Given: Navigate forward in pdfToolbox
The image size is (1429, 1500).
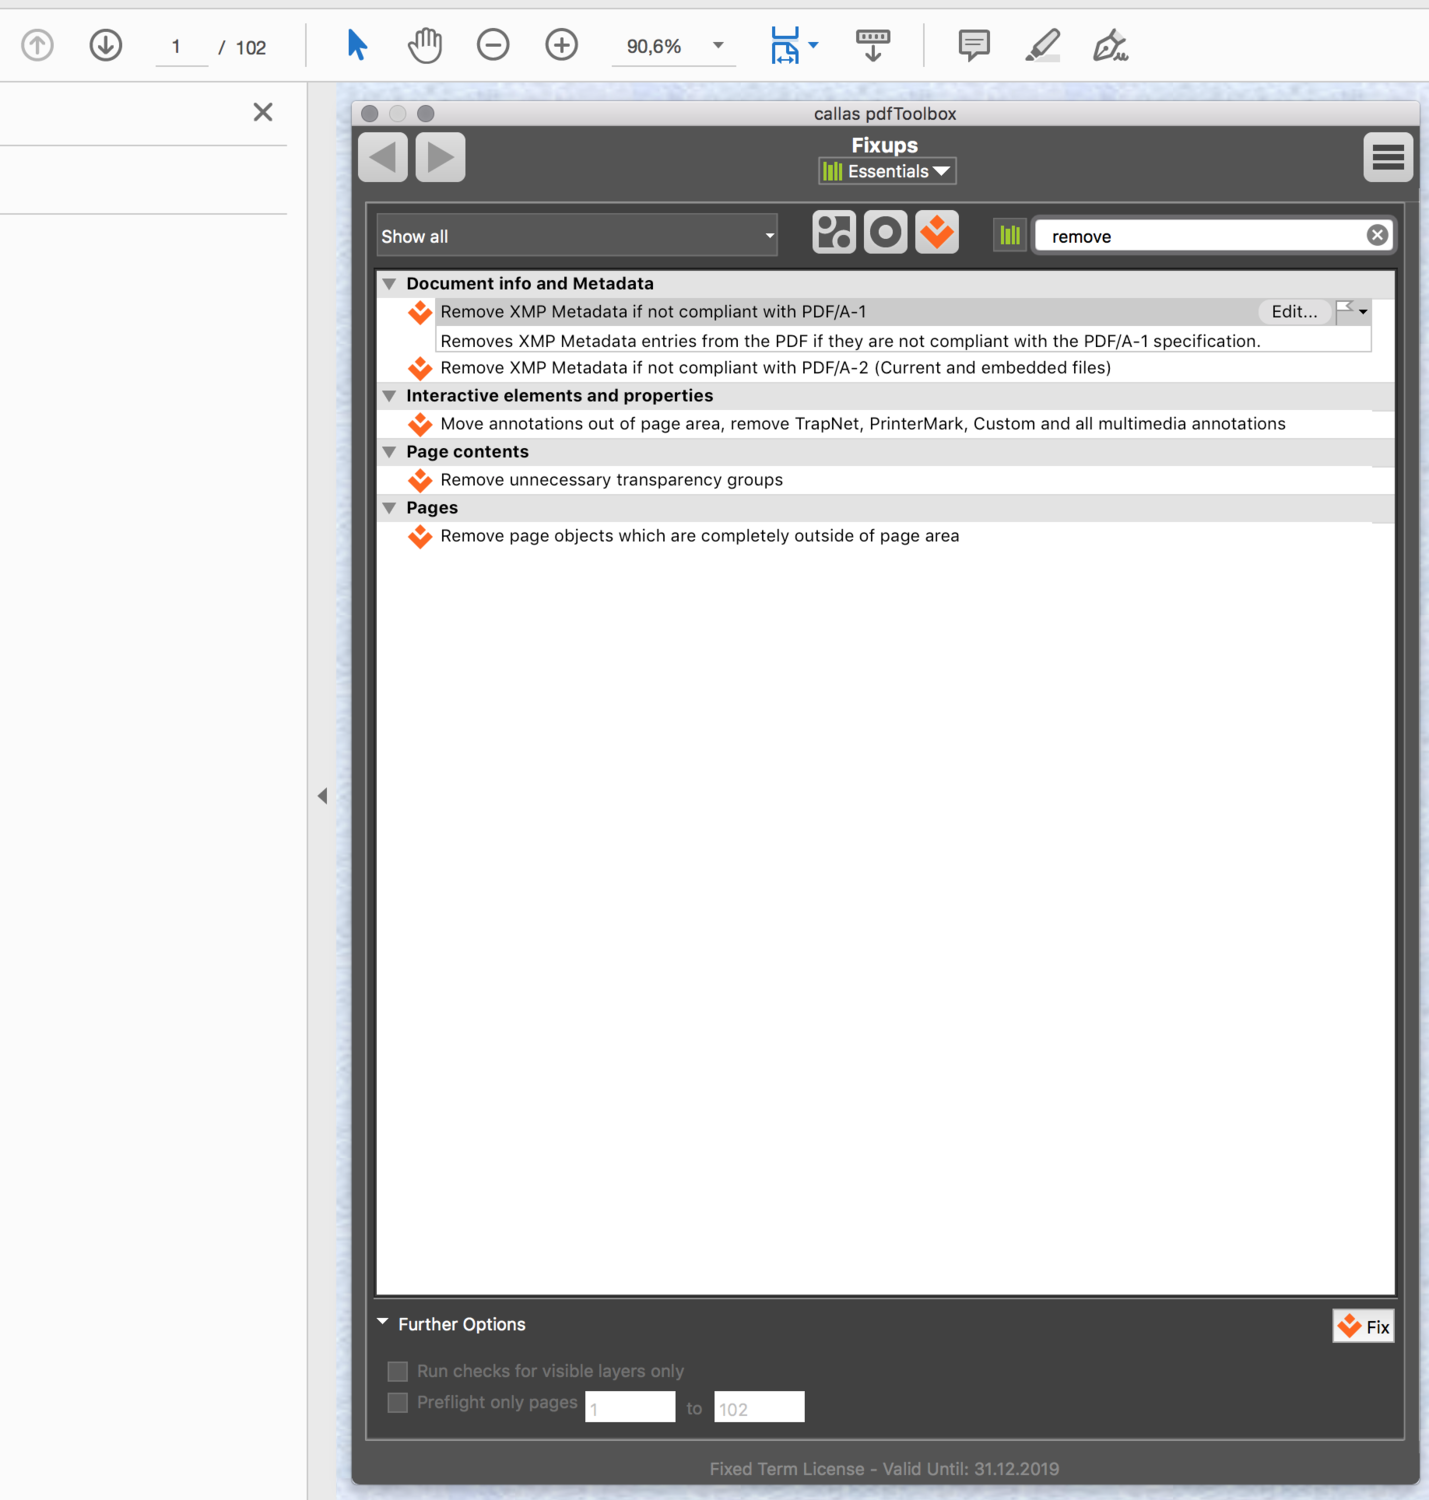Looking at the screenshot, I should [441, 157].
